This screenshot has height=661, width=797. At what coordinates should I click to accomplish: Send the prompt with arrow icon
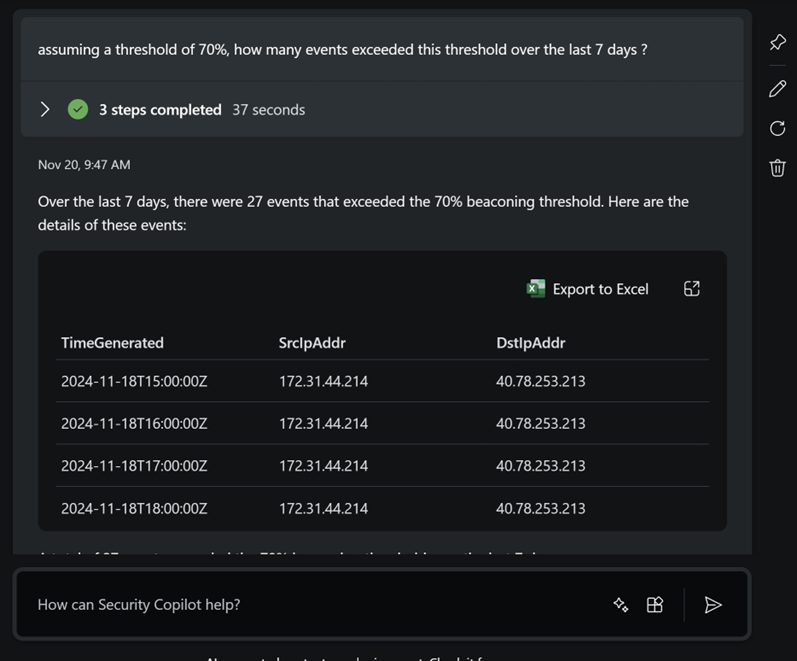click(x=713, y=604)
